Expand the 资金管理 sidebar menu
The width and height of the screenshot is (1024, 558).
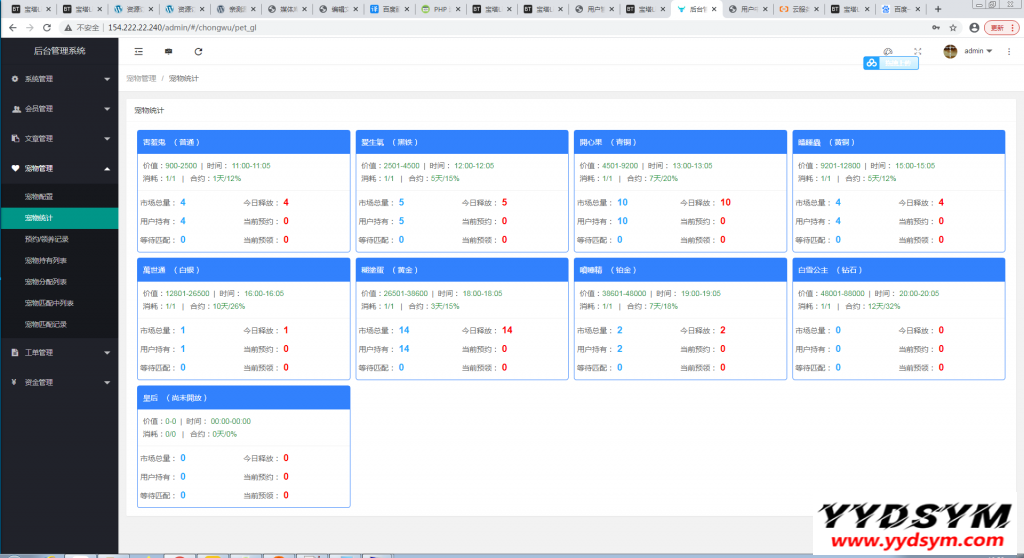tap(59, 382)
